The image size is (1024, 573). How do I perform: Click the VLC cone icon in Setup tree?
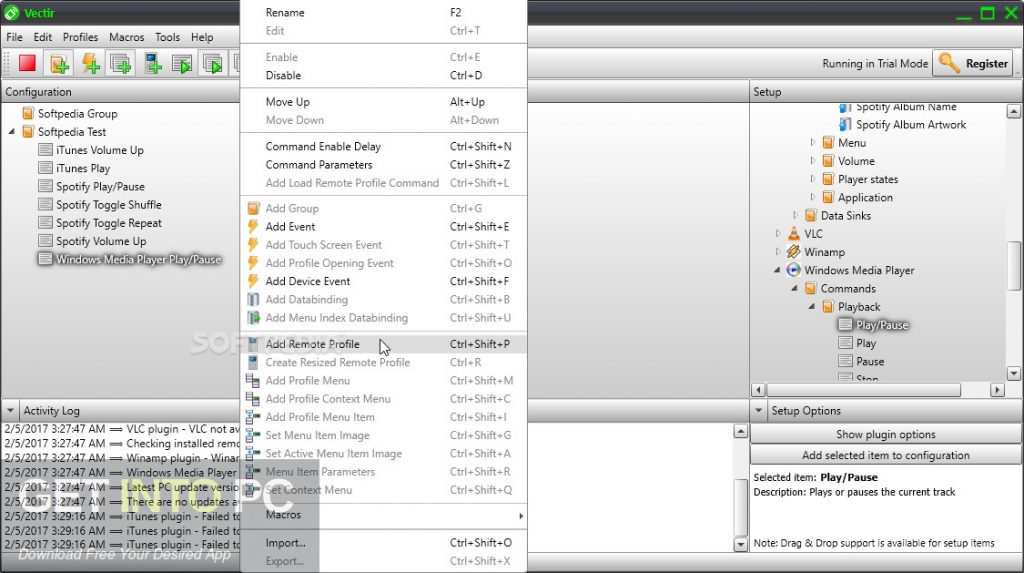click(x=793, y=233)
